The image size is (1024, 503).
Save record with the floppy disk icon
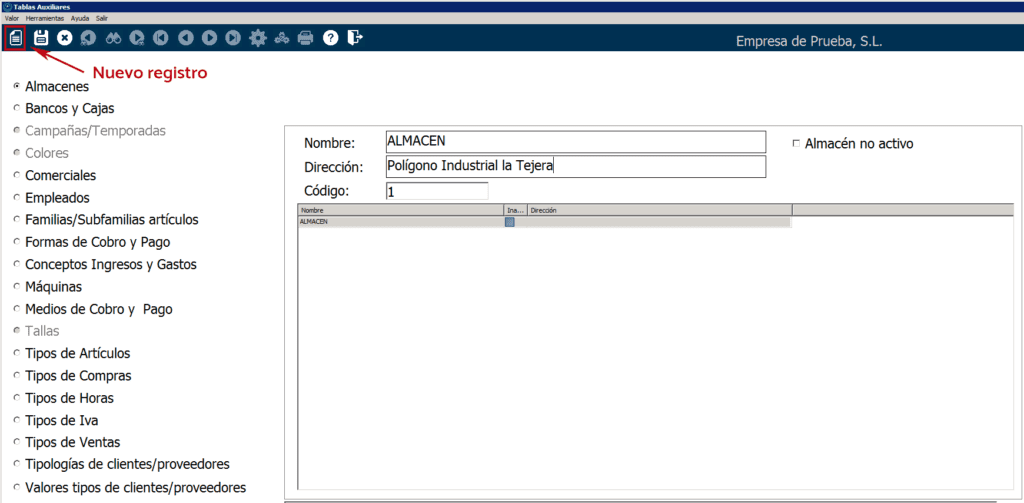(41, 38)
